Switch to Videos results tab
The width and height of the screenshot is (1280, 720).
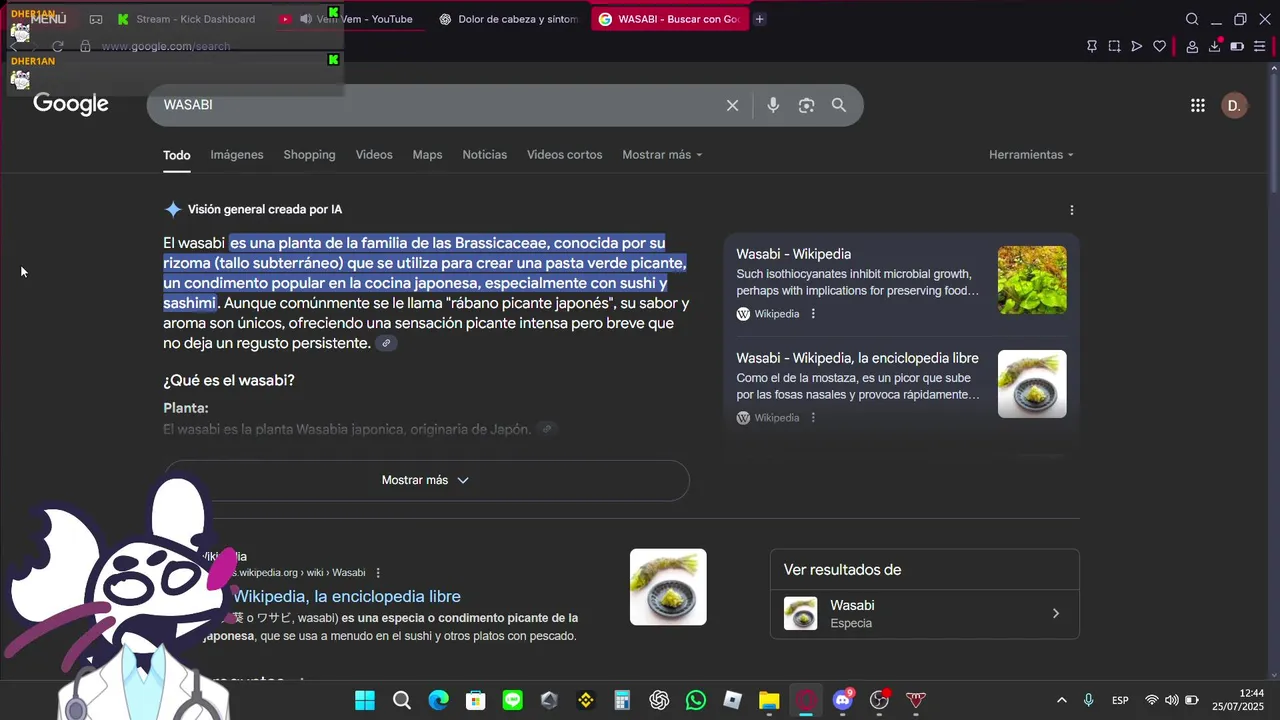tap(374, 155)
